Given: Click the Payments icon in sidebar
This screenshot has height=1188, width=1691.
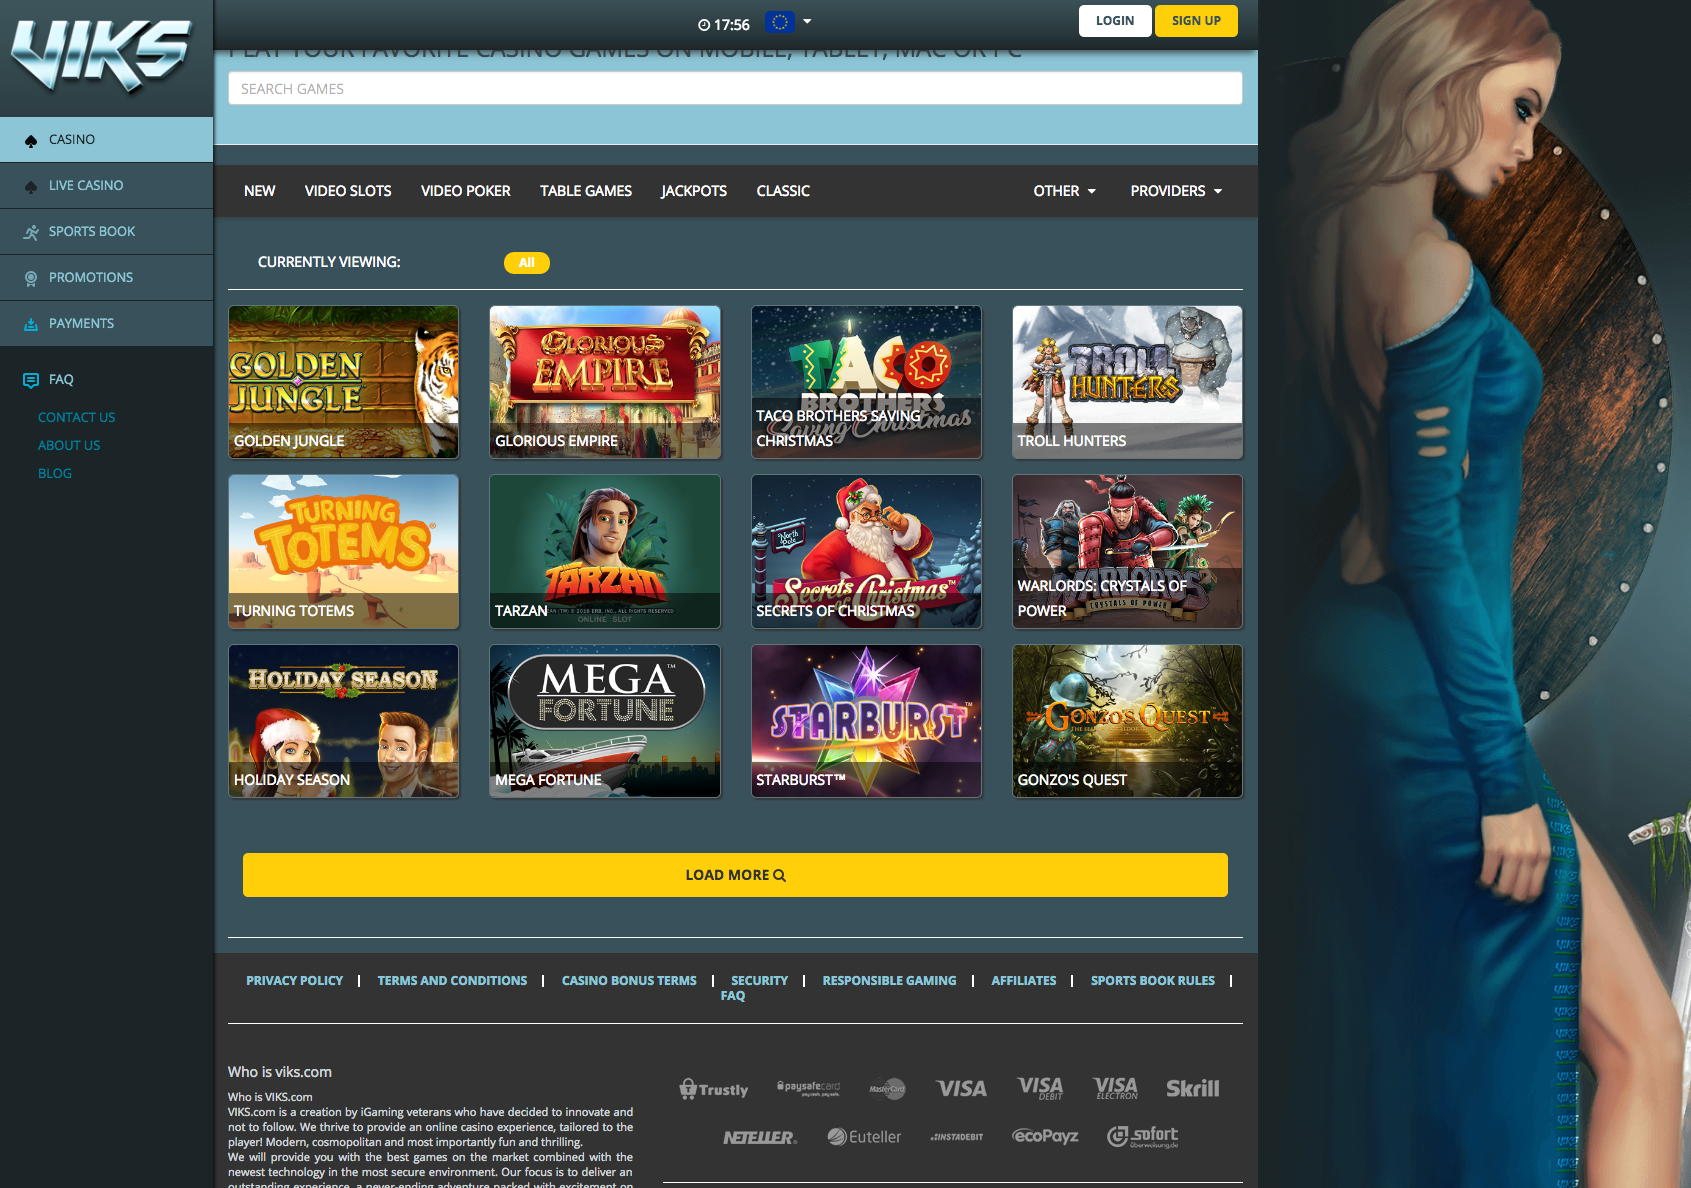Looking at the screenshot, I should (x=31, y=324).
